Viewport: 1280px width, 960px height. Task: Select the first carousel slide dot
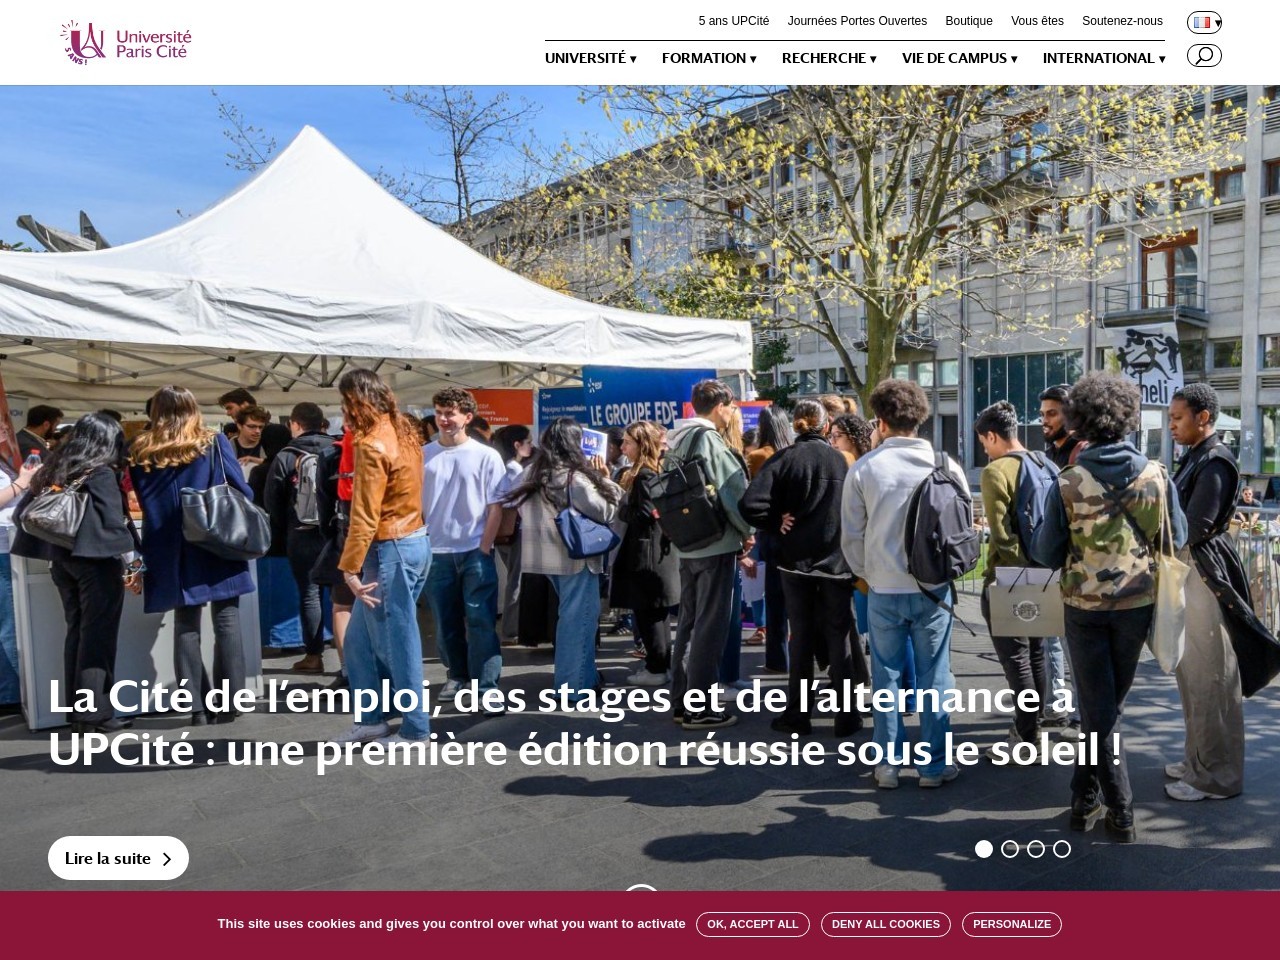click(x=984, y=849)
